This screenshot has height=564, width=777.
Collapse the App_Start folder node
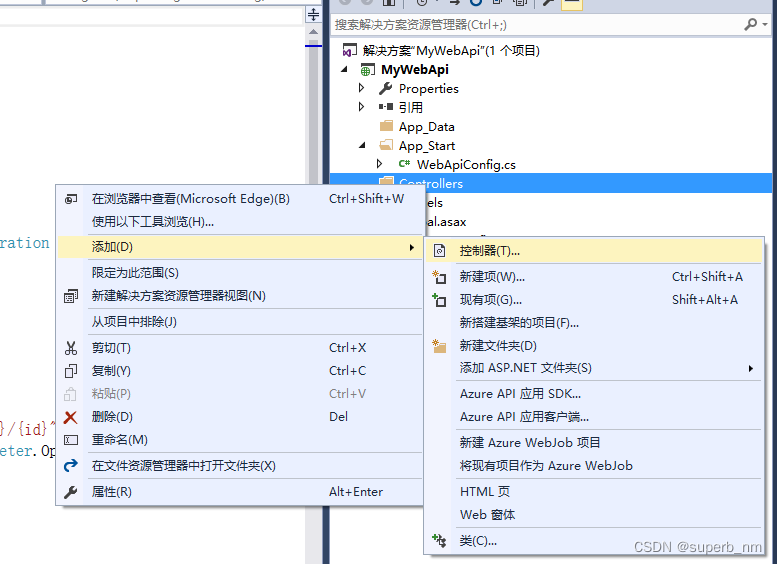[x=363, y=145]
